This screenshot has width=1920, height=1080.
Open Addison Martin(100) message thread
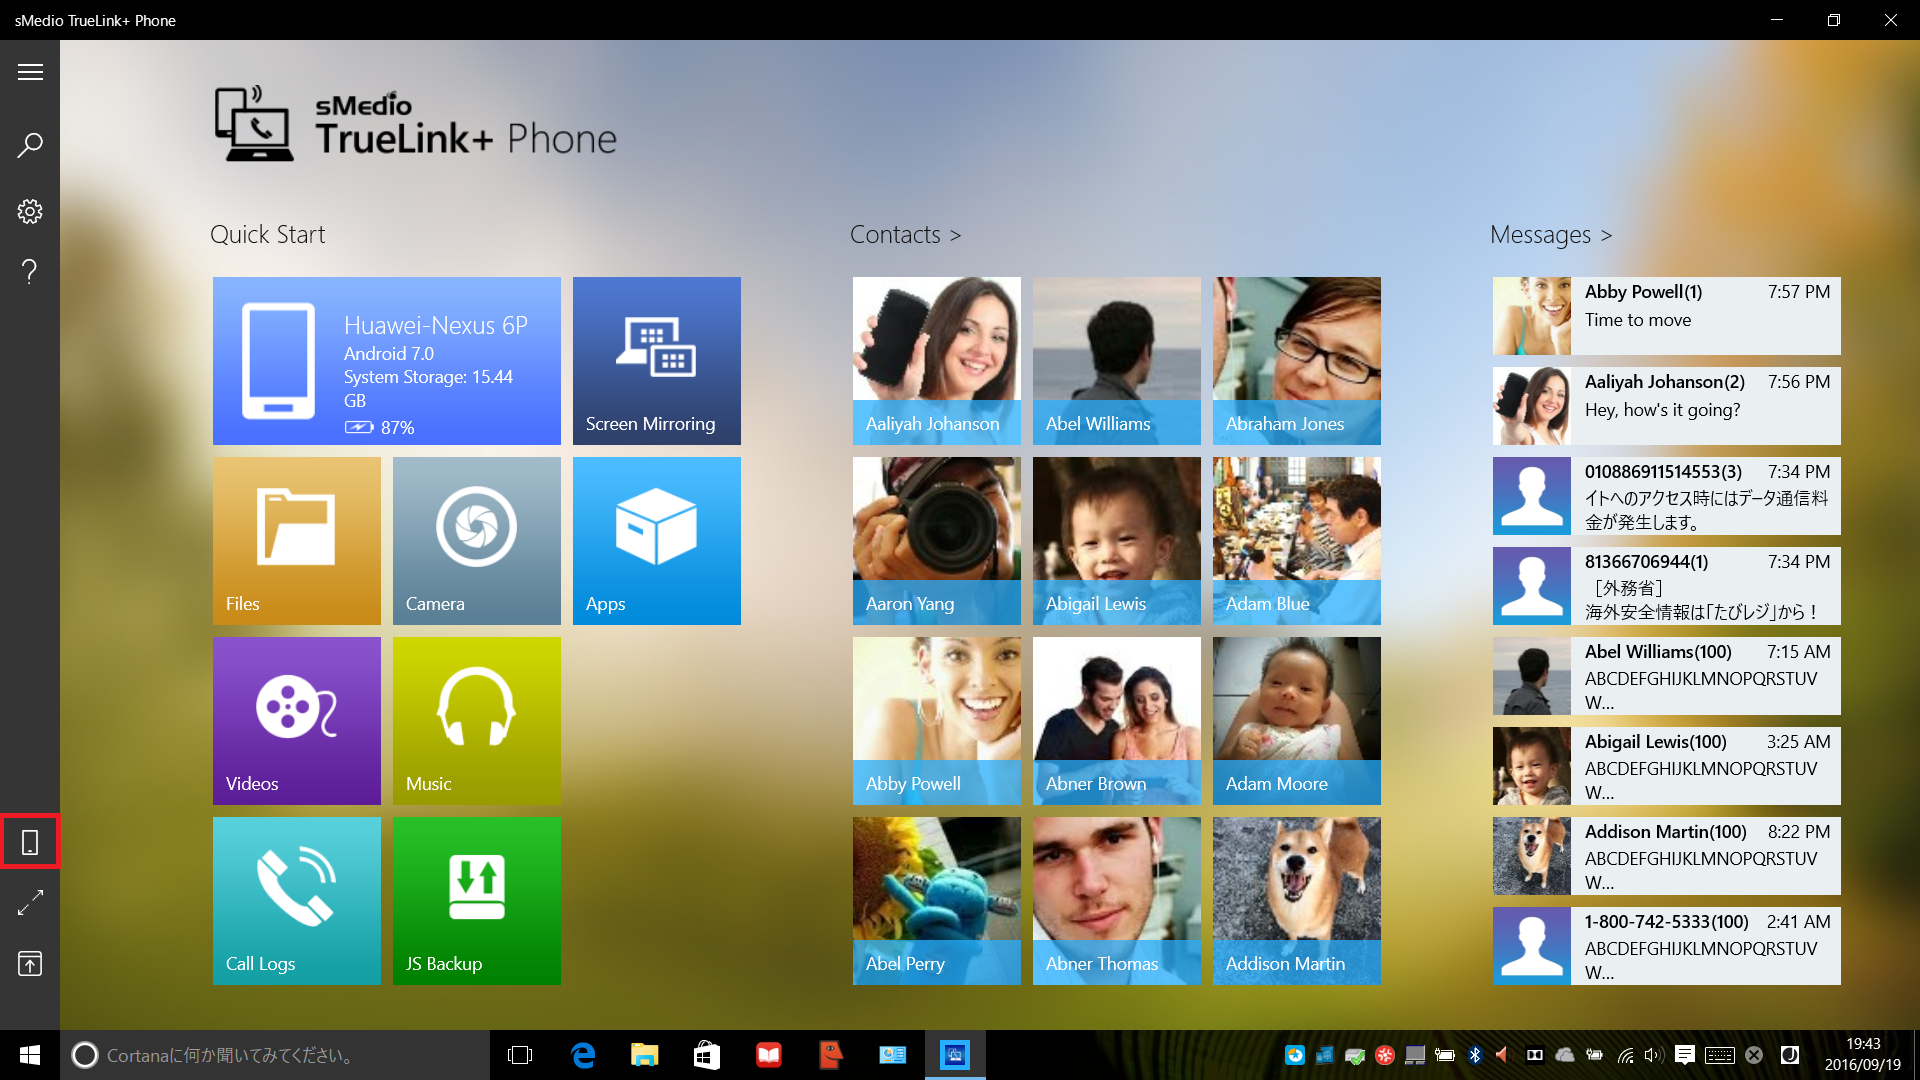1667,856
